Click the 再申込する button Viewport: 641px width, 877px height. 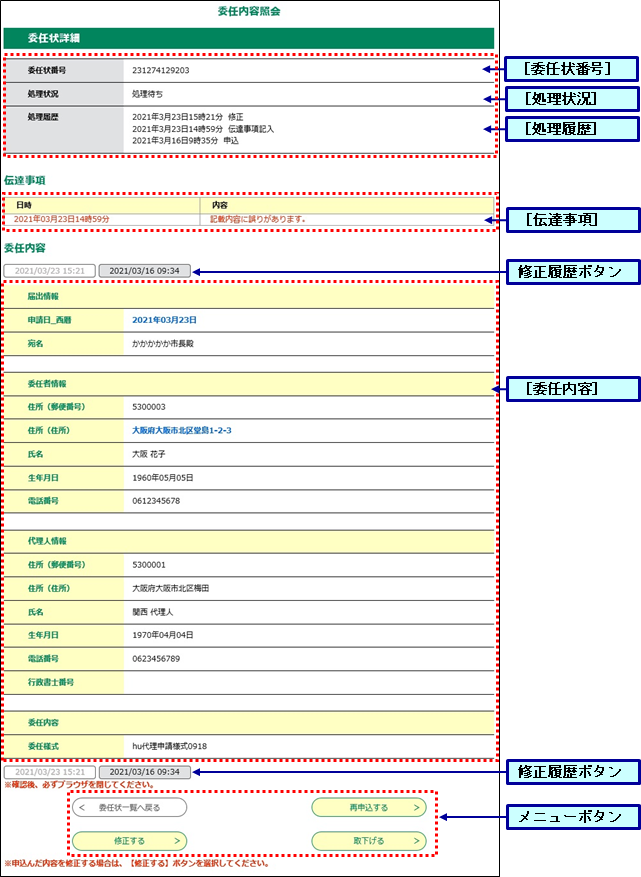tap(369, 807)
